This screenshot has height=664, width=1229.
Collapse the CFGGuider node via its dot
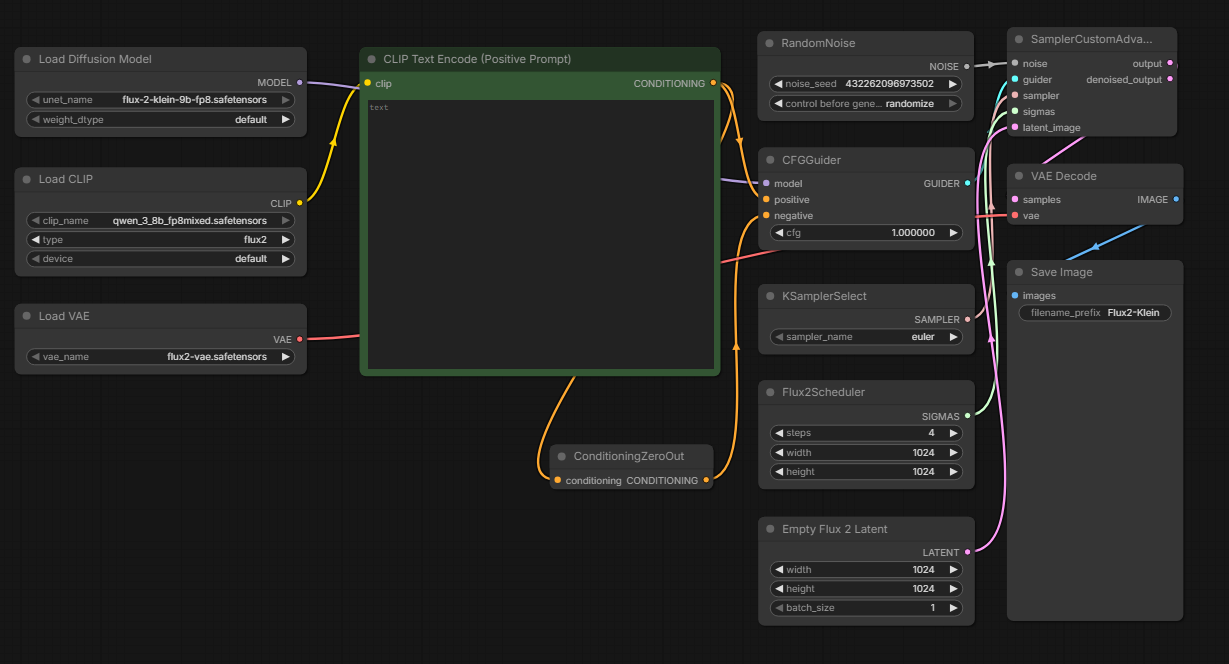(x=770, y=160)
